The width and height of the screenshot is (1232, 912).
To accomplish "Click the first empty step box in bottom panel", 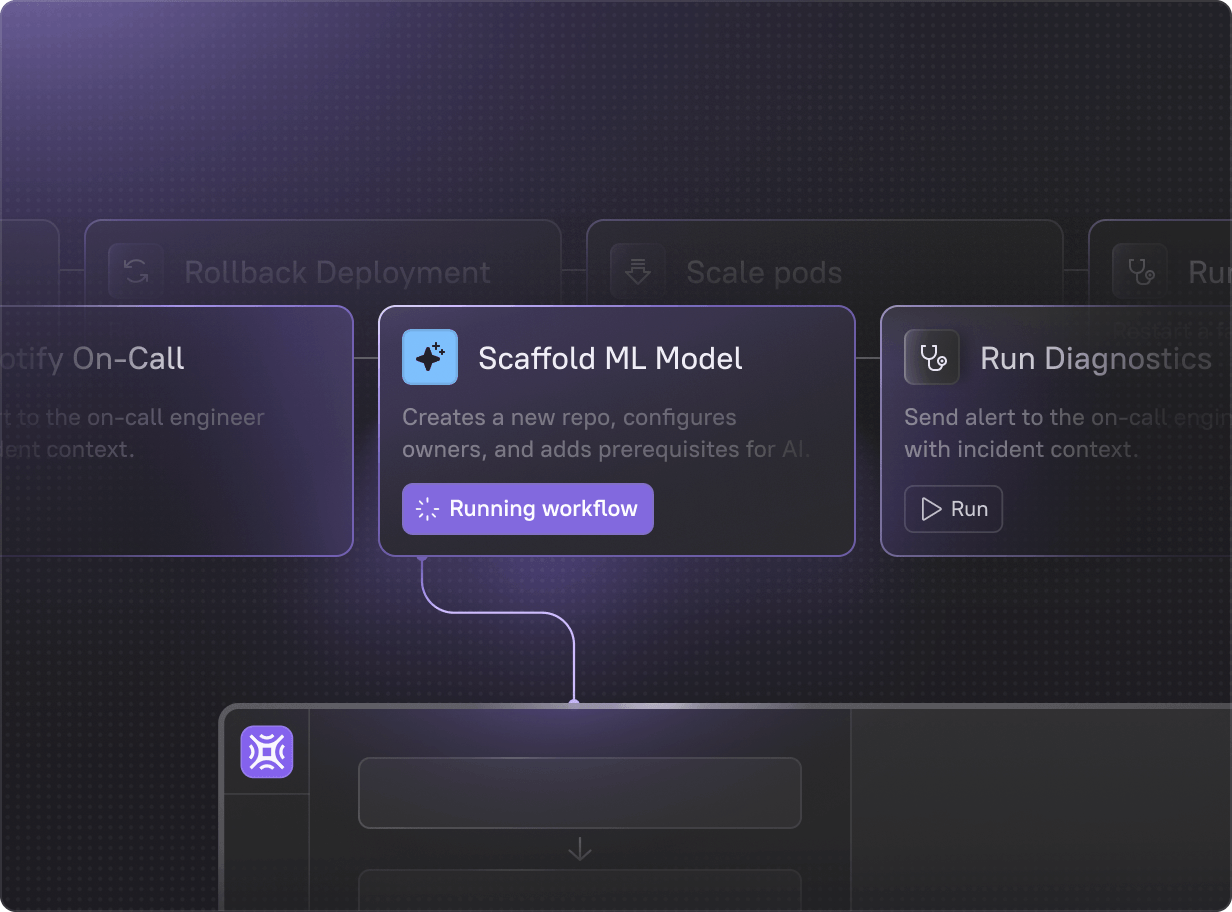I will coord(580,792).
